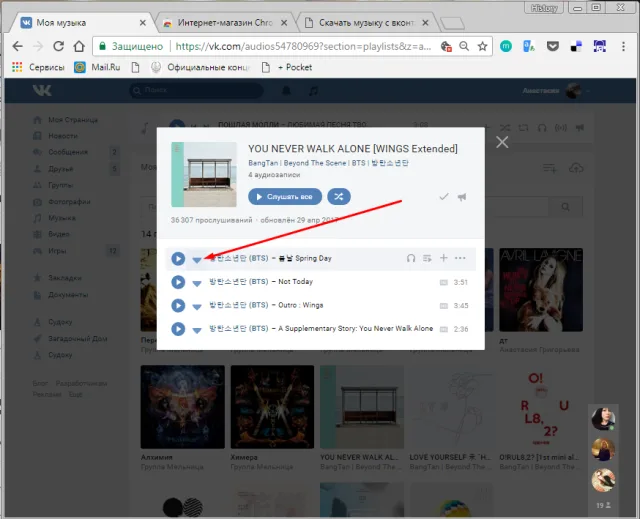Play A Supplementary Story track
This screenshot has width=640, height=519.
[178, 329]
